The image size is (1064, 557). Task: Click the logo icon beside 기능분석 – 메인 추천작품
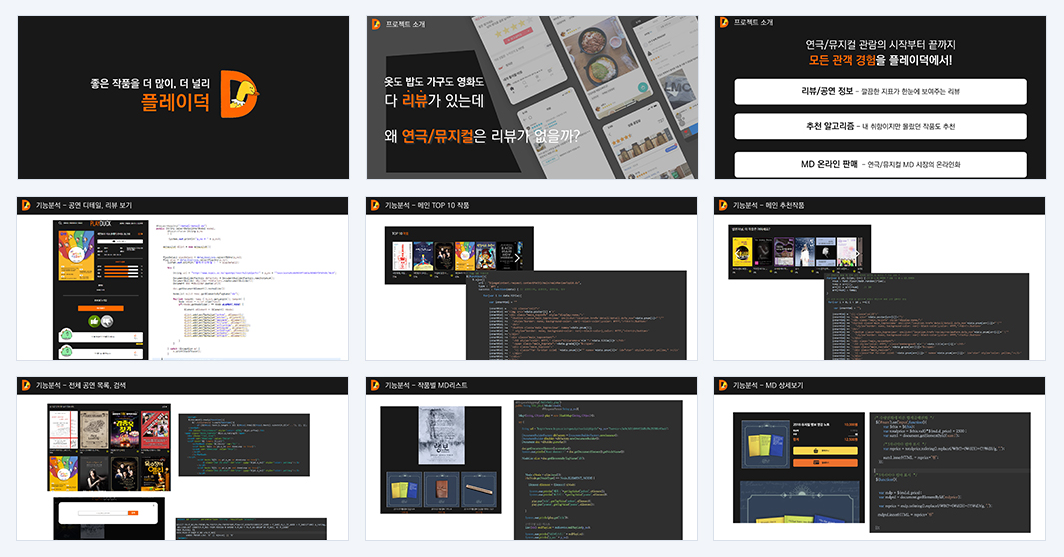723,205
